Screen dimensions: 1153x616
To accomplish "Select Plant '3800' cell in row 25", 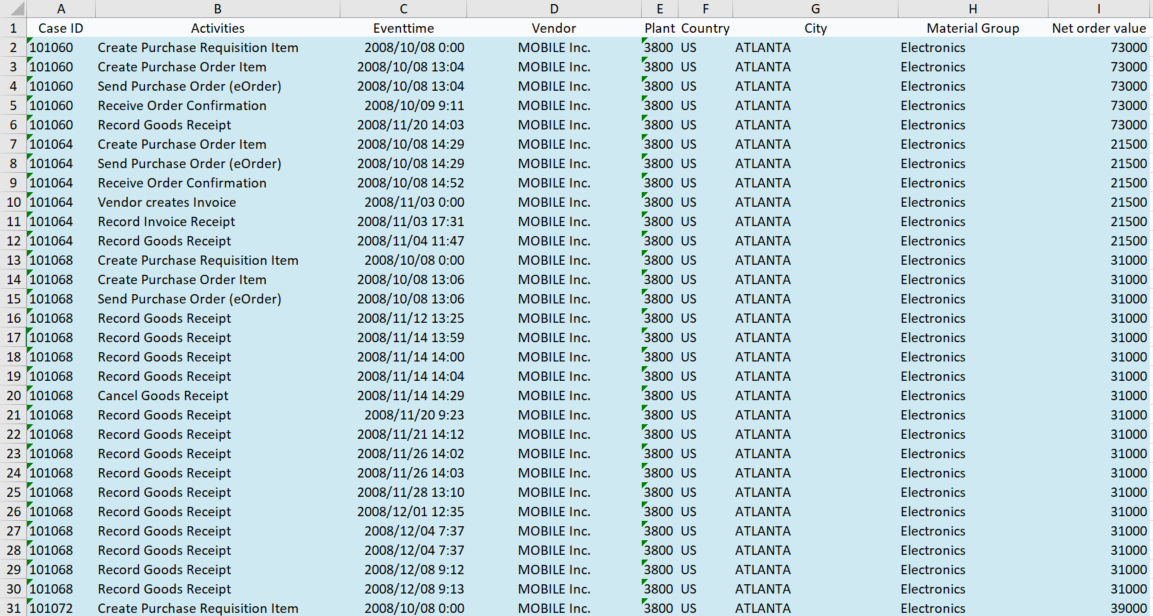I will coord(660,492).
